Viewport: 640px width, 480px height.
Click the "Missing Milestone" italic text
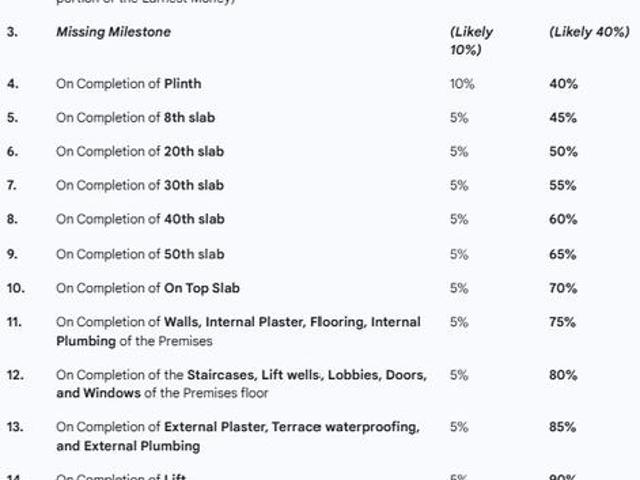(x=113, y=32)
